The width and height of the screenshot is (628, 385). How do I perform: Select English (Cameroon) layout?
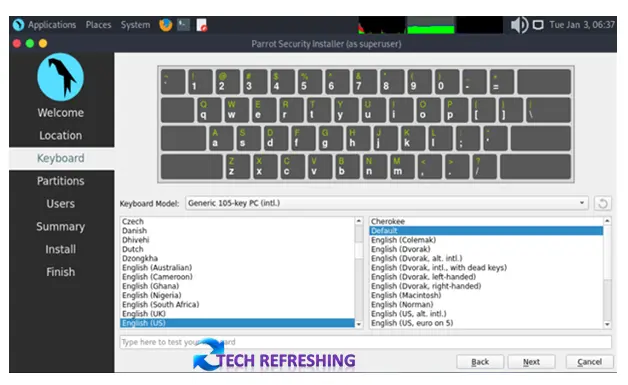coord(237,277)
